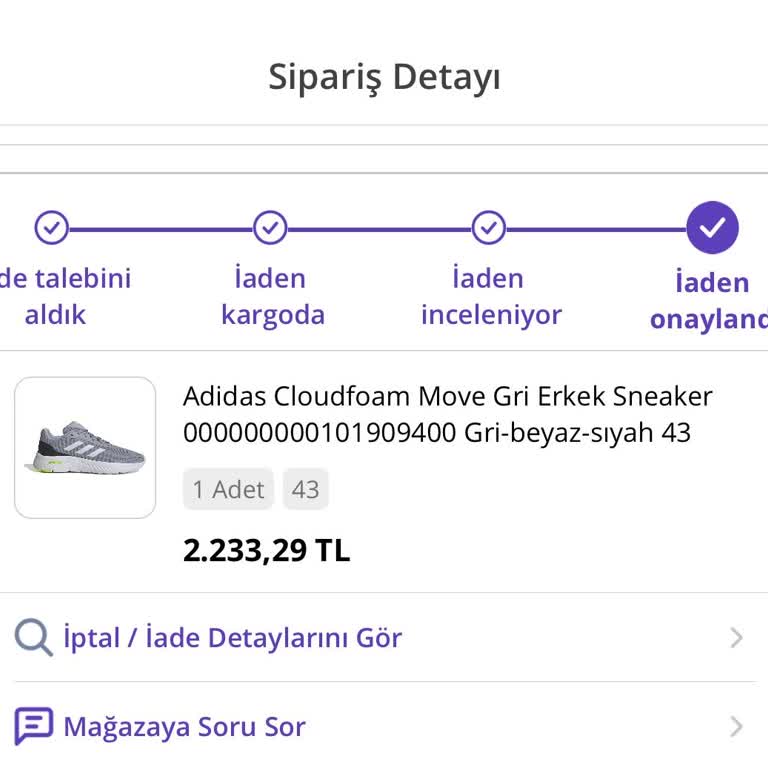Viewport: 768px width, 768px height.
Task: Expand Mağazaya Soru Sor chevron arrow
Action: 736,727
